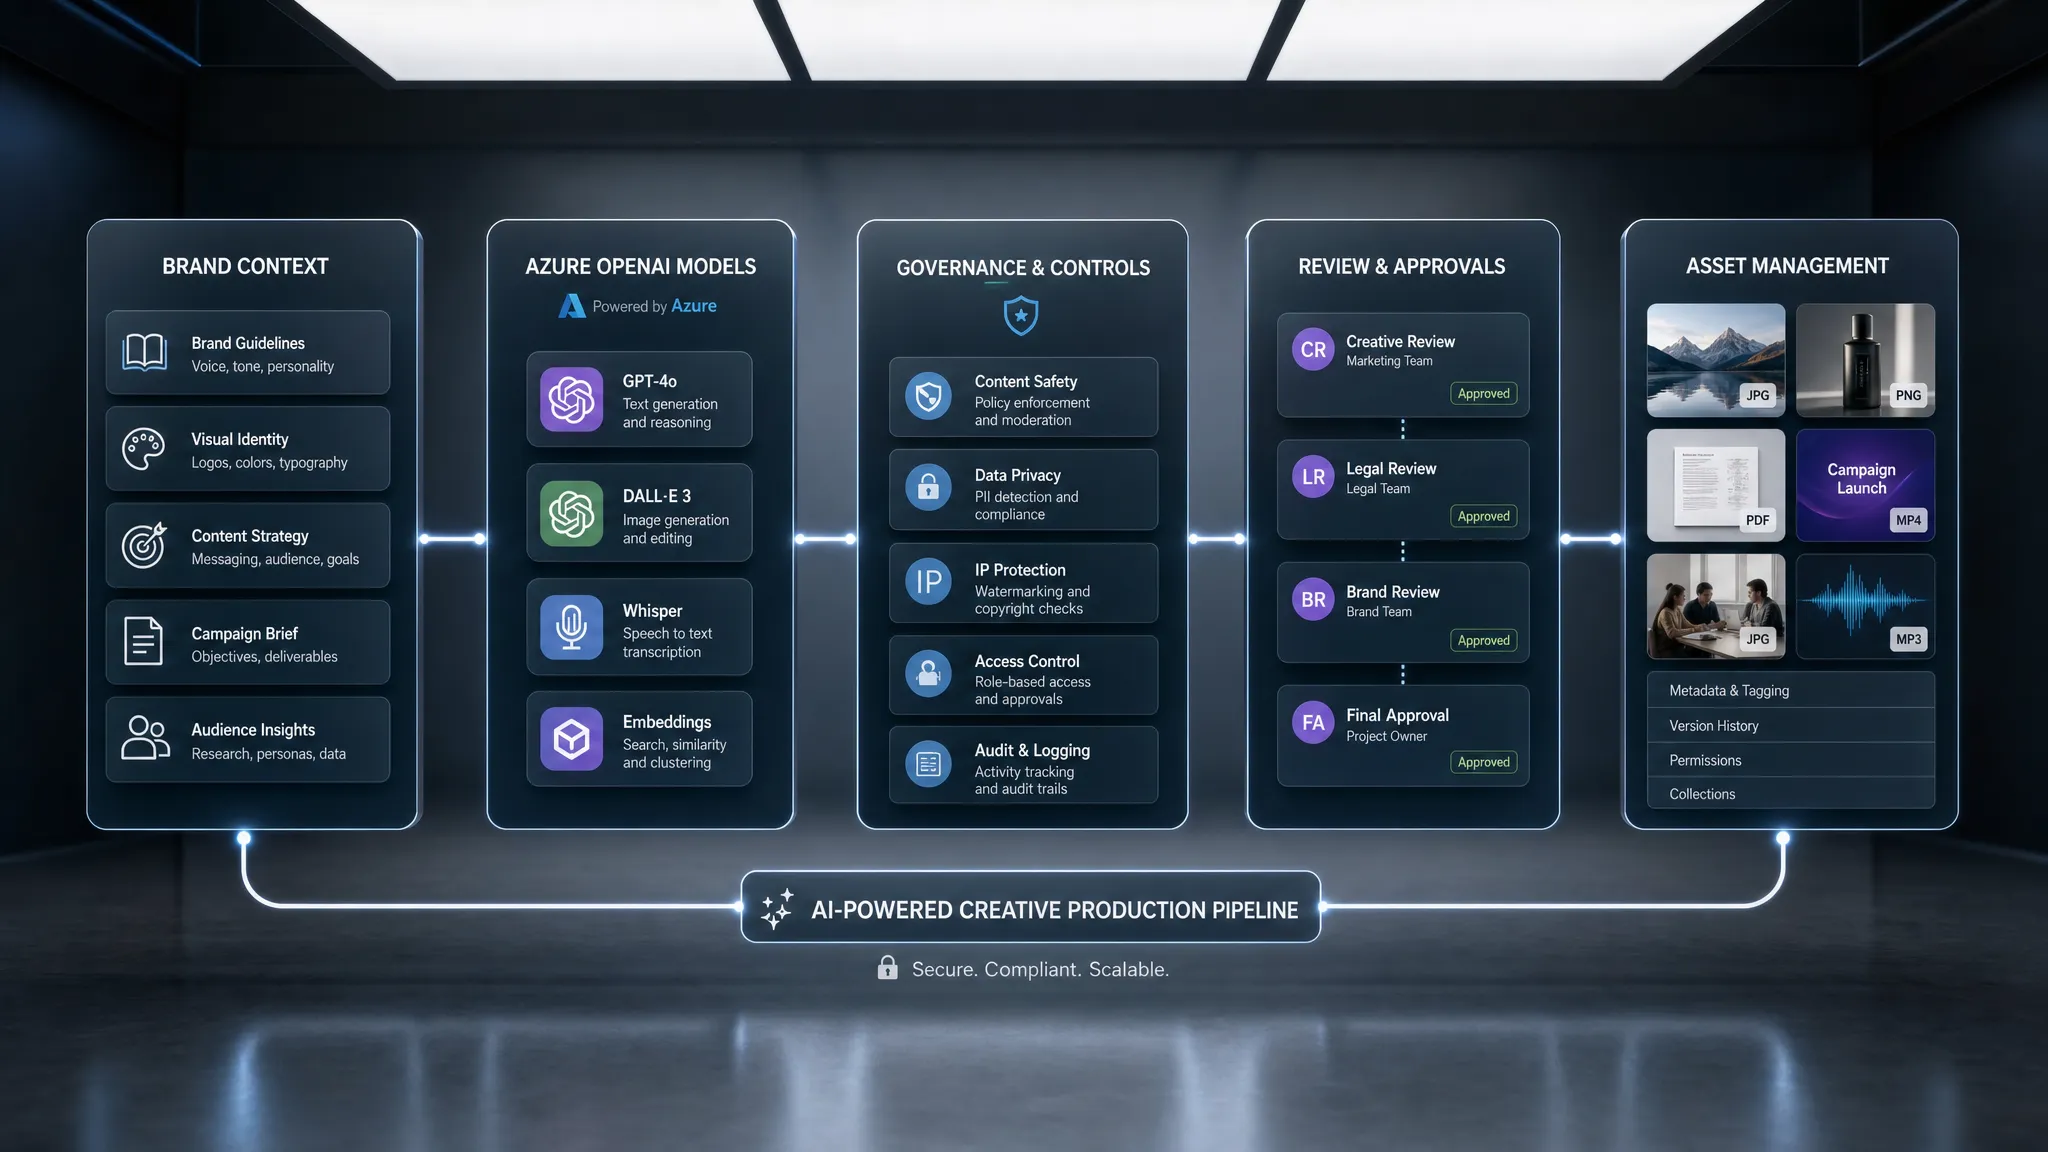
Task: Click the Content Strategy card title
Action: pyautogui.click(x=250, y=536)
